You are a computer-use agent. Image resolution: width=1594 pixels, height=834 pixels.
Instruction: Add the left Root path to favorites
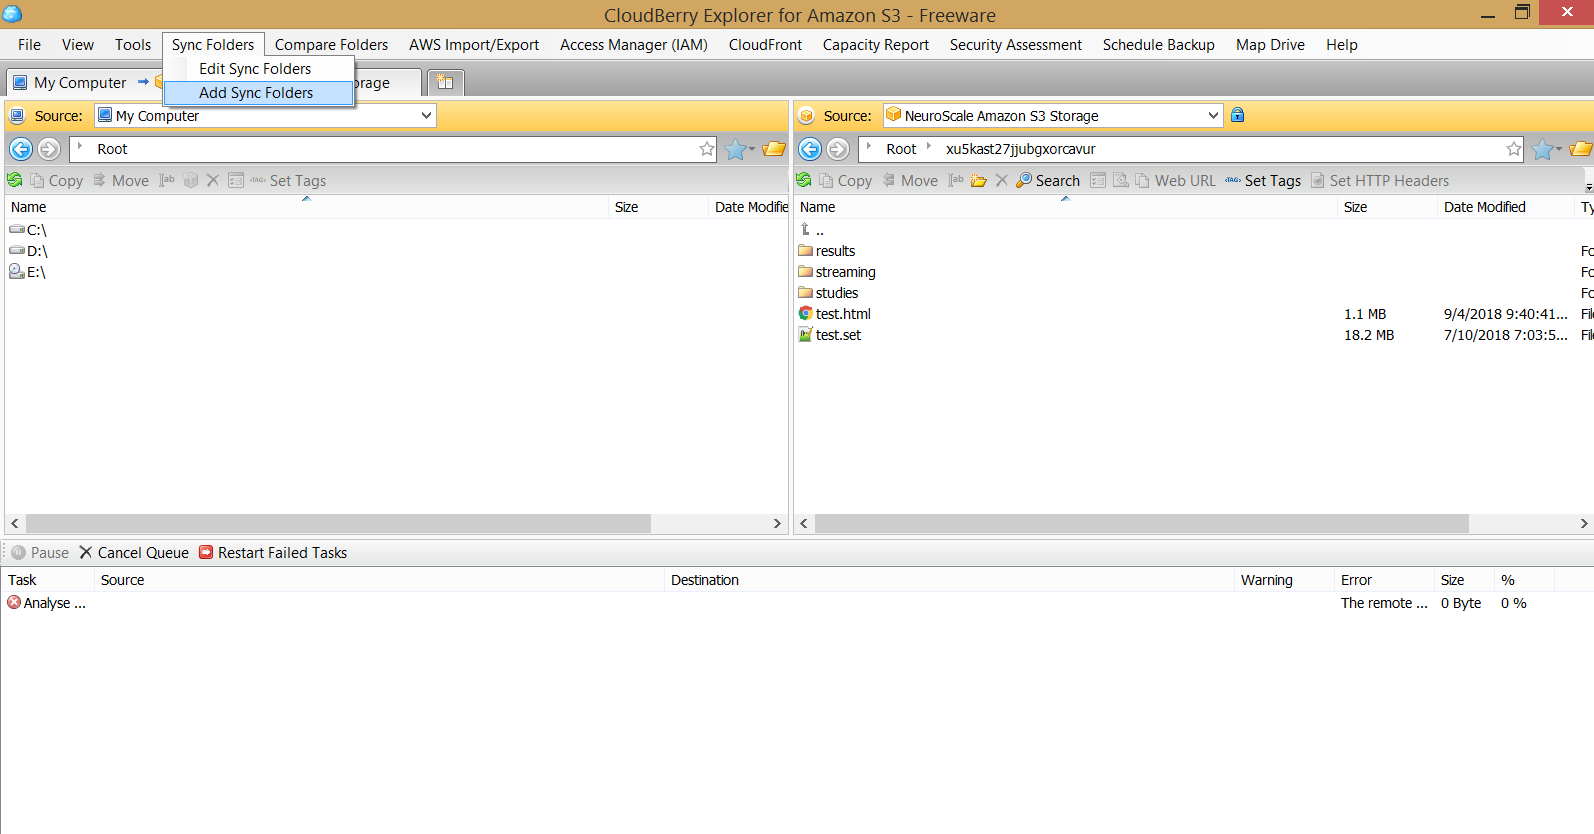click(x=707, y=149)
